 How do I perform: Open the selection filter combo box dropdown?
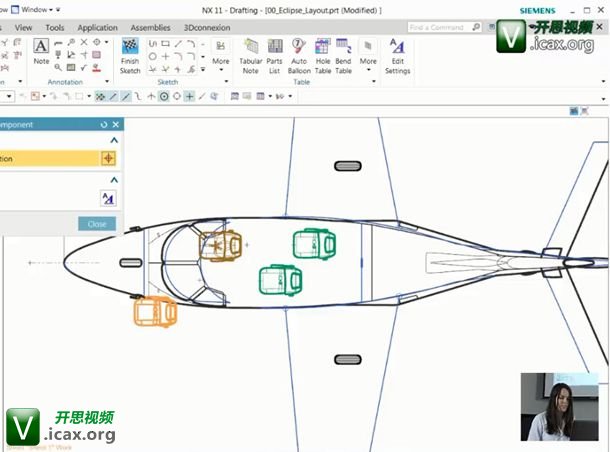9,96
